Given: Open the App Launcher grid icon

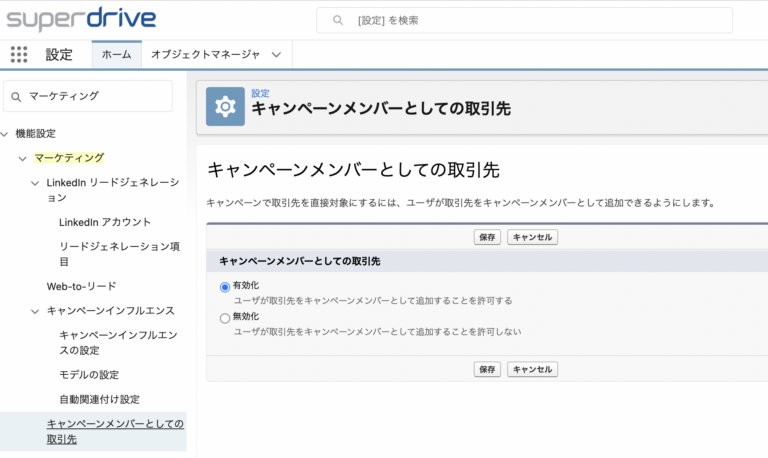Looking at the screenshot, I should pos(19,54).
